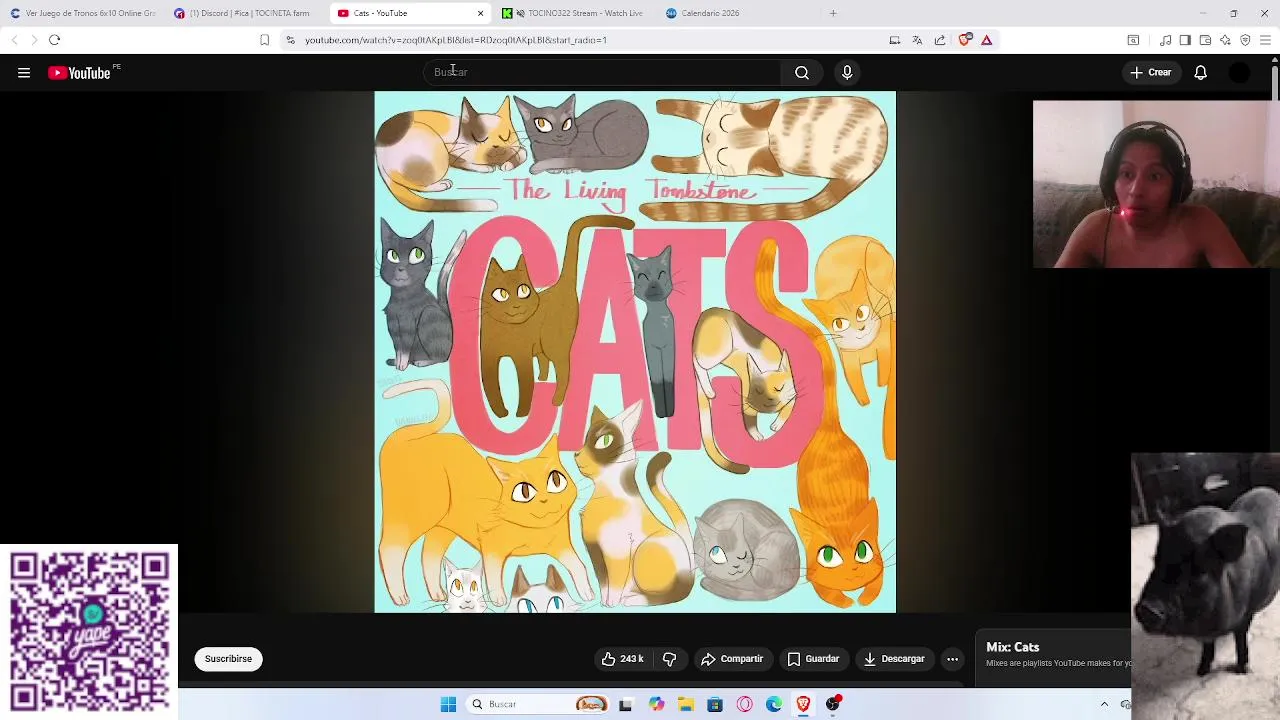The image size is (1280, 720).
Task: Open the Brave Rewards triangle icon
Action: [986, 40]
